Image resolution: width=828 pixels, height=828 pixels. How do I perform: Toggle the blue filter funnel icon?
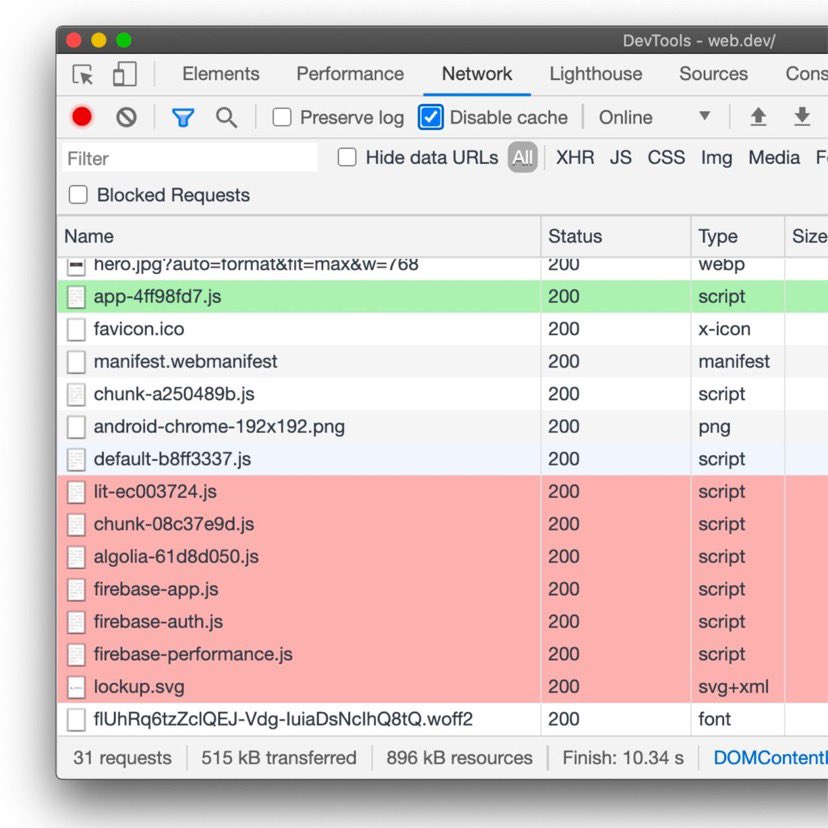tap(183, 117)
